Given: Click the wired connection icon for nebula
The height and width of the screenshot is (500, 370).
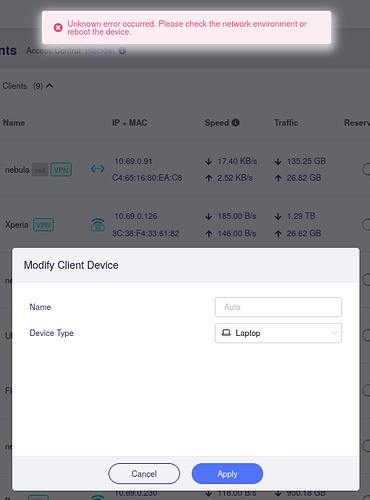Looking at the screenshot, I should click(x=98, y=169).
